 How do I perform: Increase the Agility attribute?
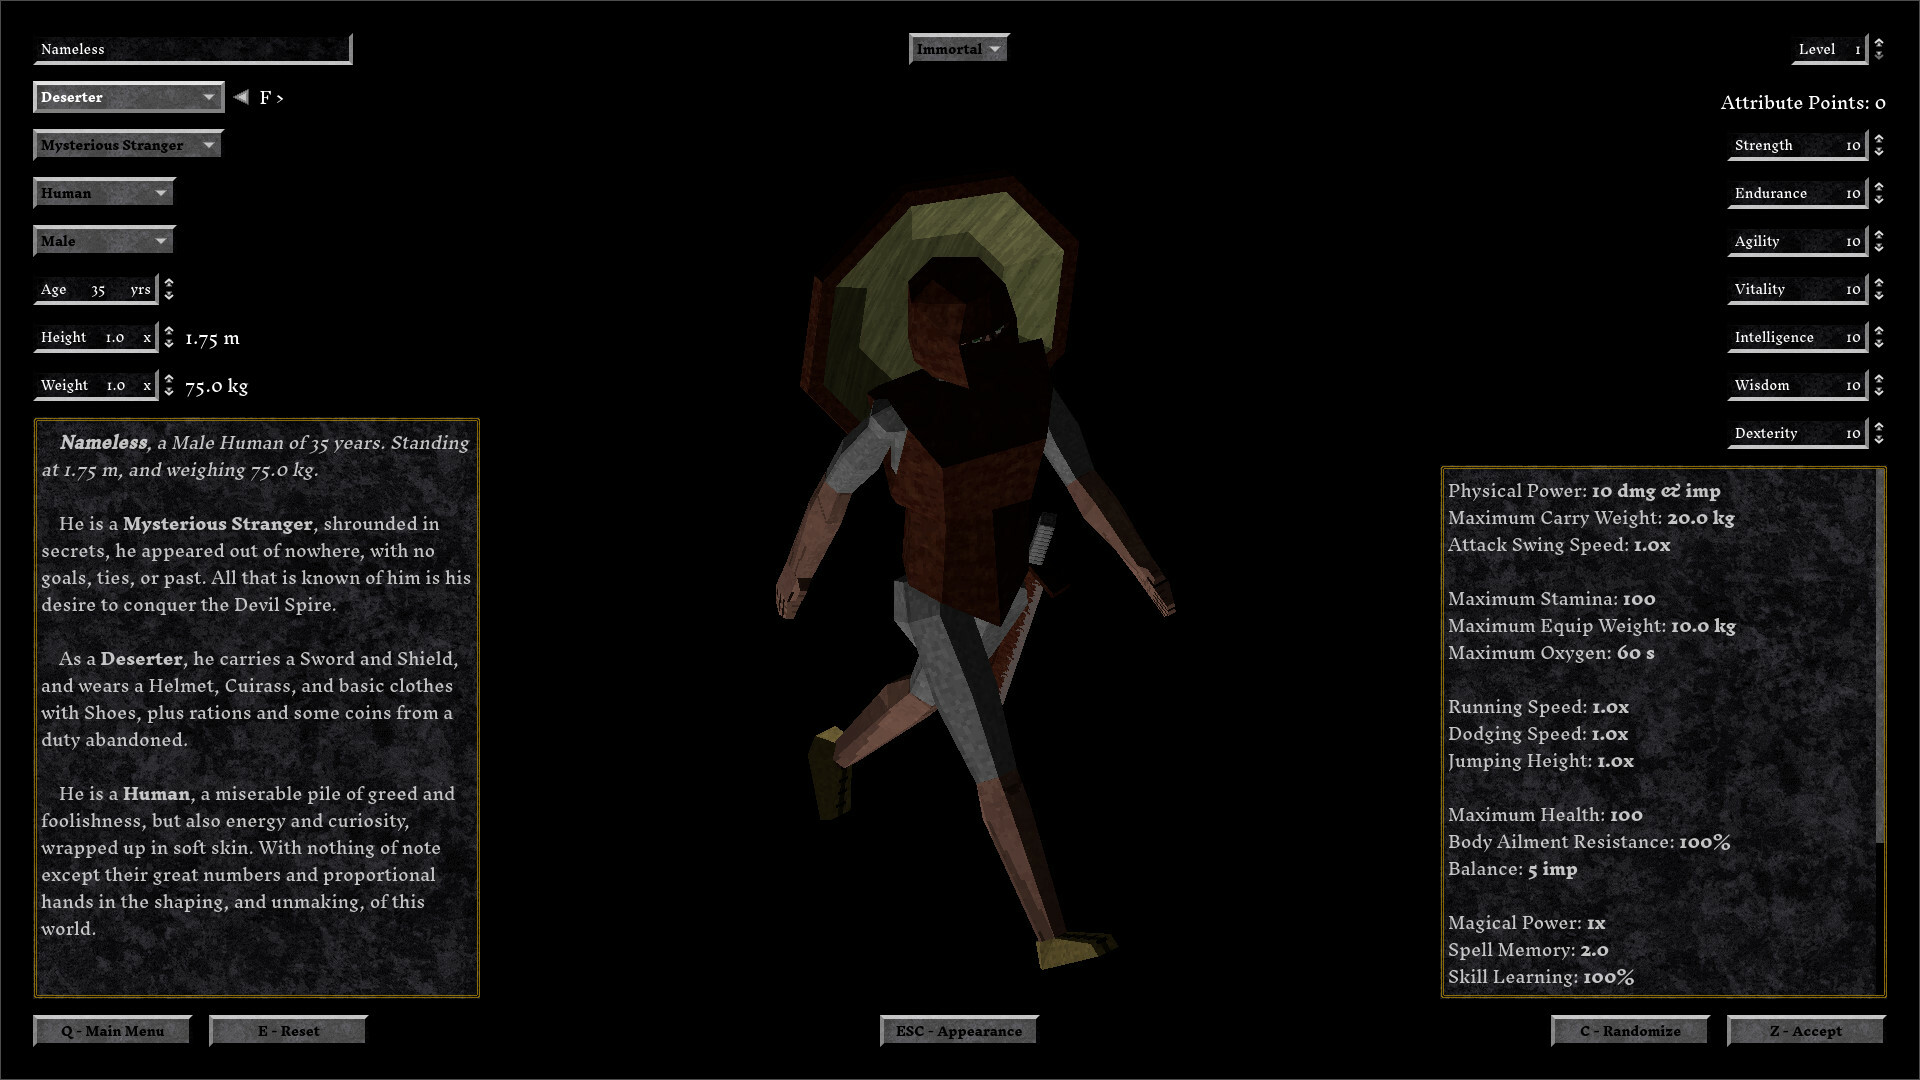(1878, 234)
